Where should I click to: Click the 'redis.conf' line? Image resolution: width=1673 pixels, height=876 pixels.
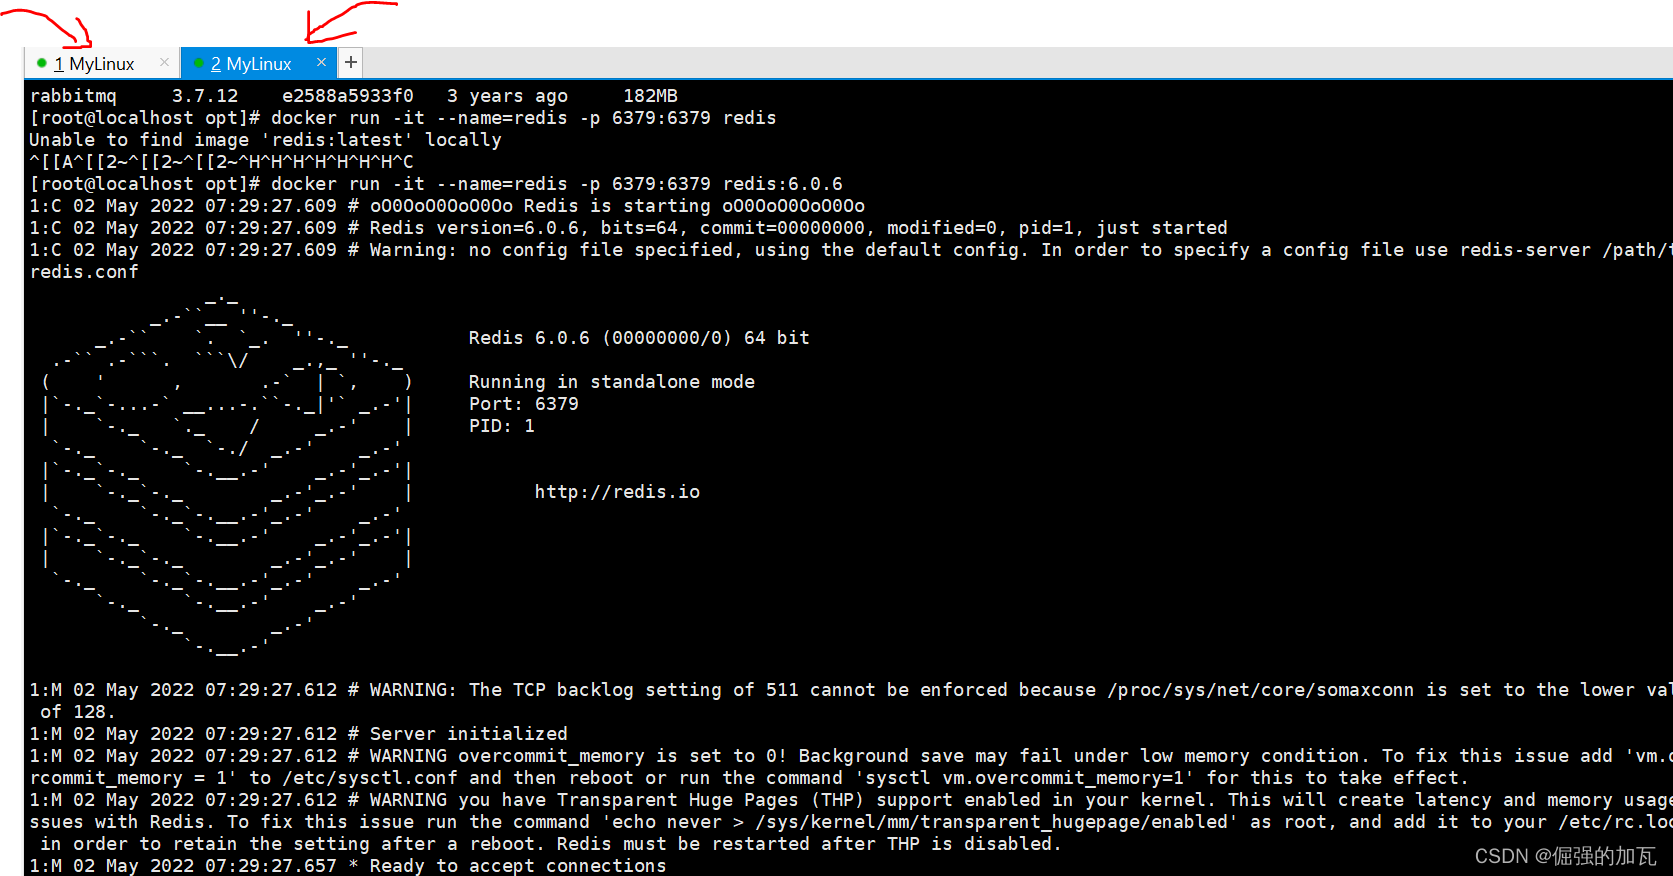click(84, 272)
